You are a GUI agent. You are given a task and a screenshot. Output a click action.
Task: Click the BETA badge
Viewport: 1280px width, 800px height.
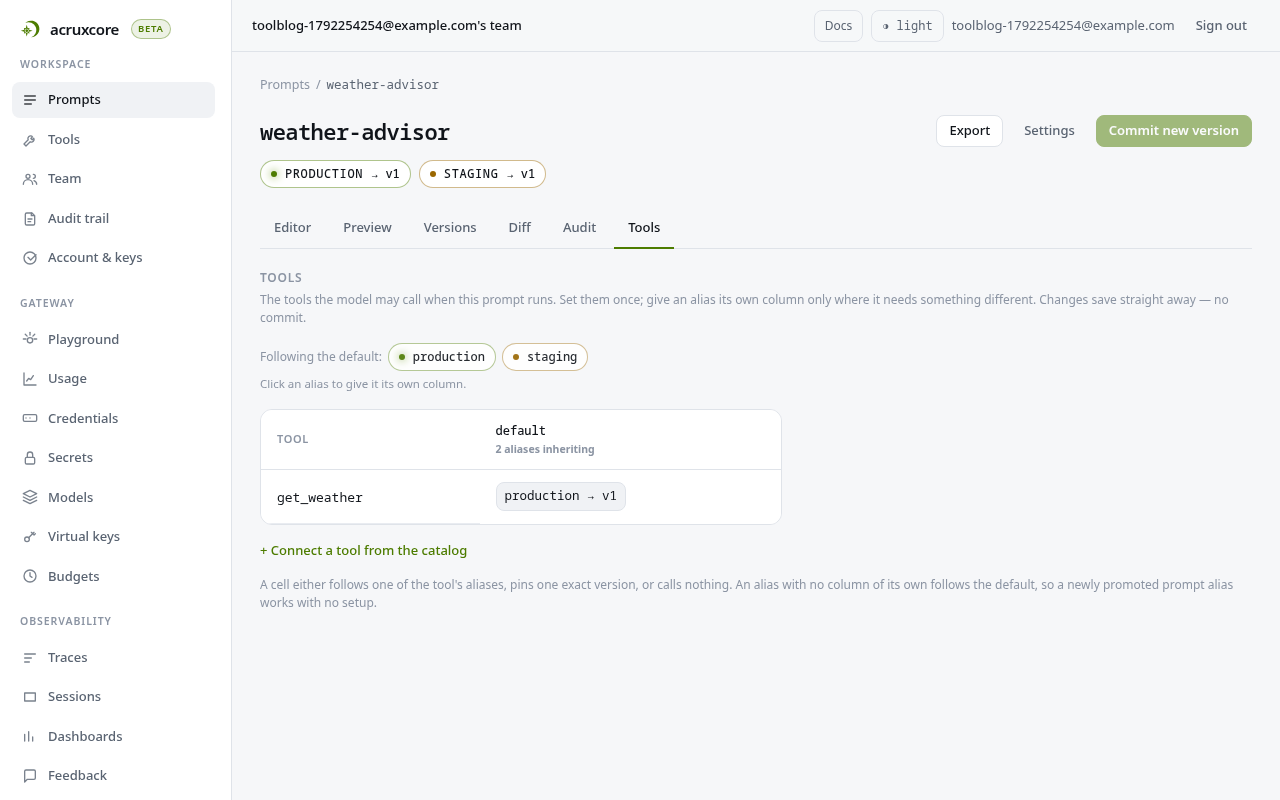click(x=151, y=29)
